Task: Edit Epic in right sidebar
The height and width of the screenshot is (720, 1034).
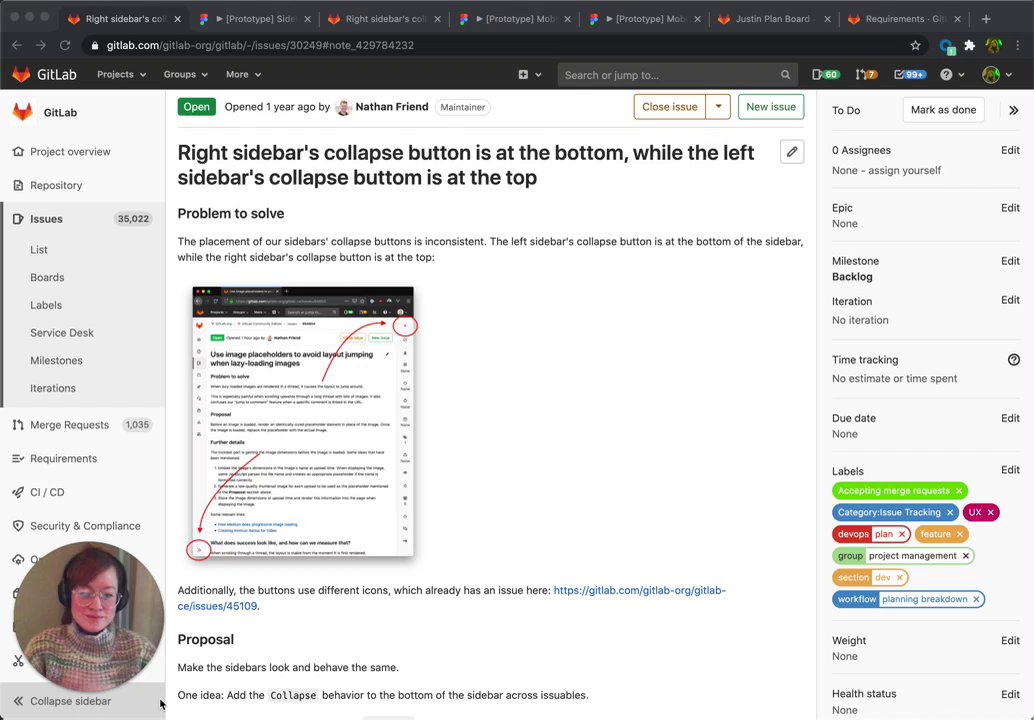Action: tap(1010, 208)
